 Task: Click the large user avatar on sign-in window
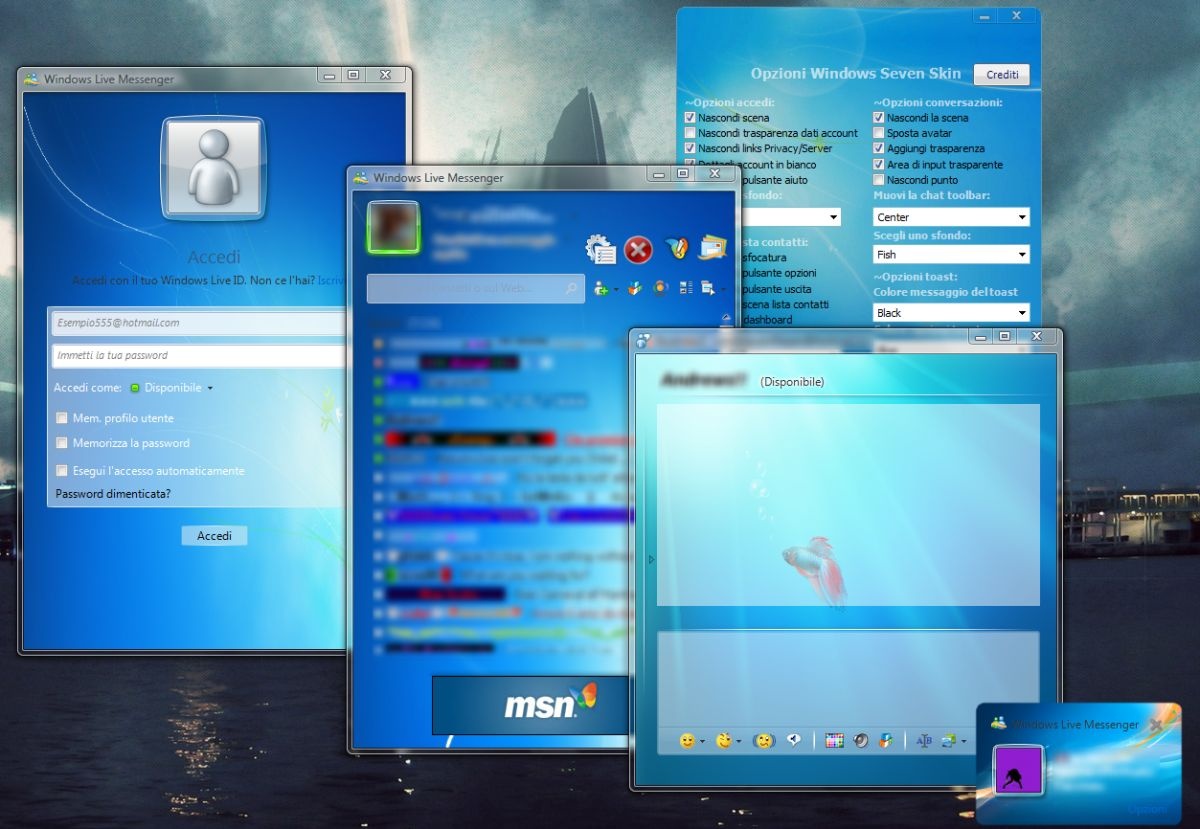(x=214, y=167)
